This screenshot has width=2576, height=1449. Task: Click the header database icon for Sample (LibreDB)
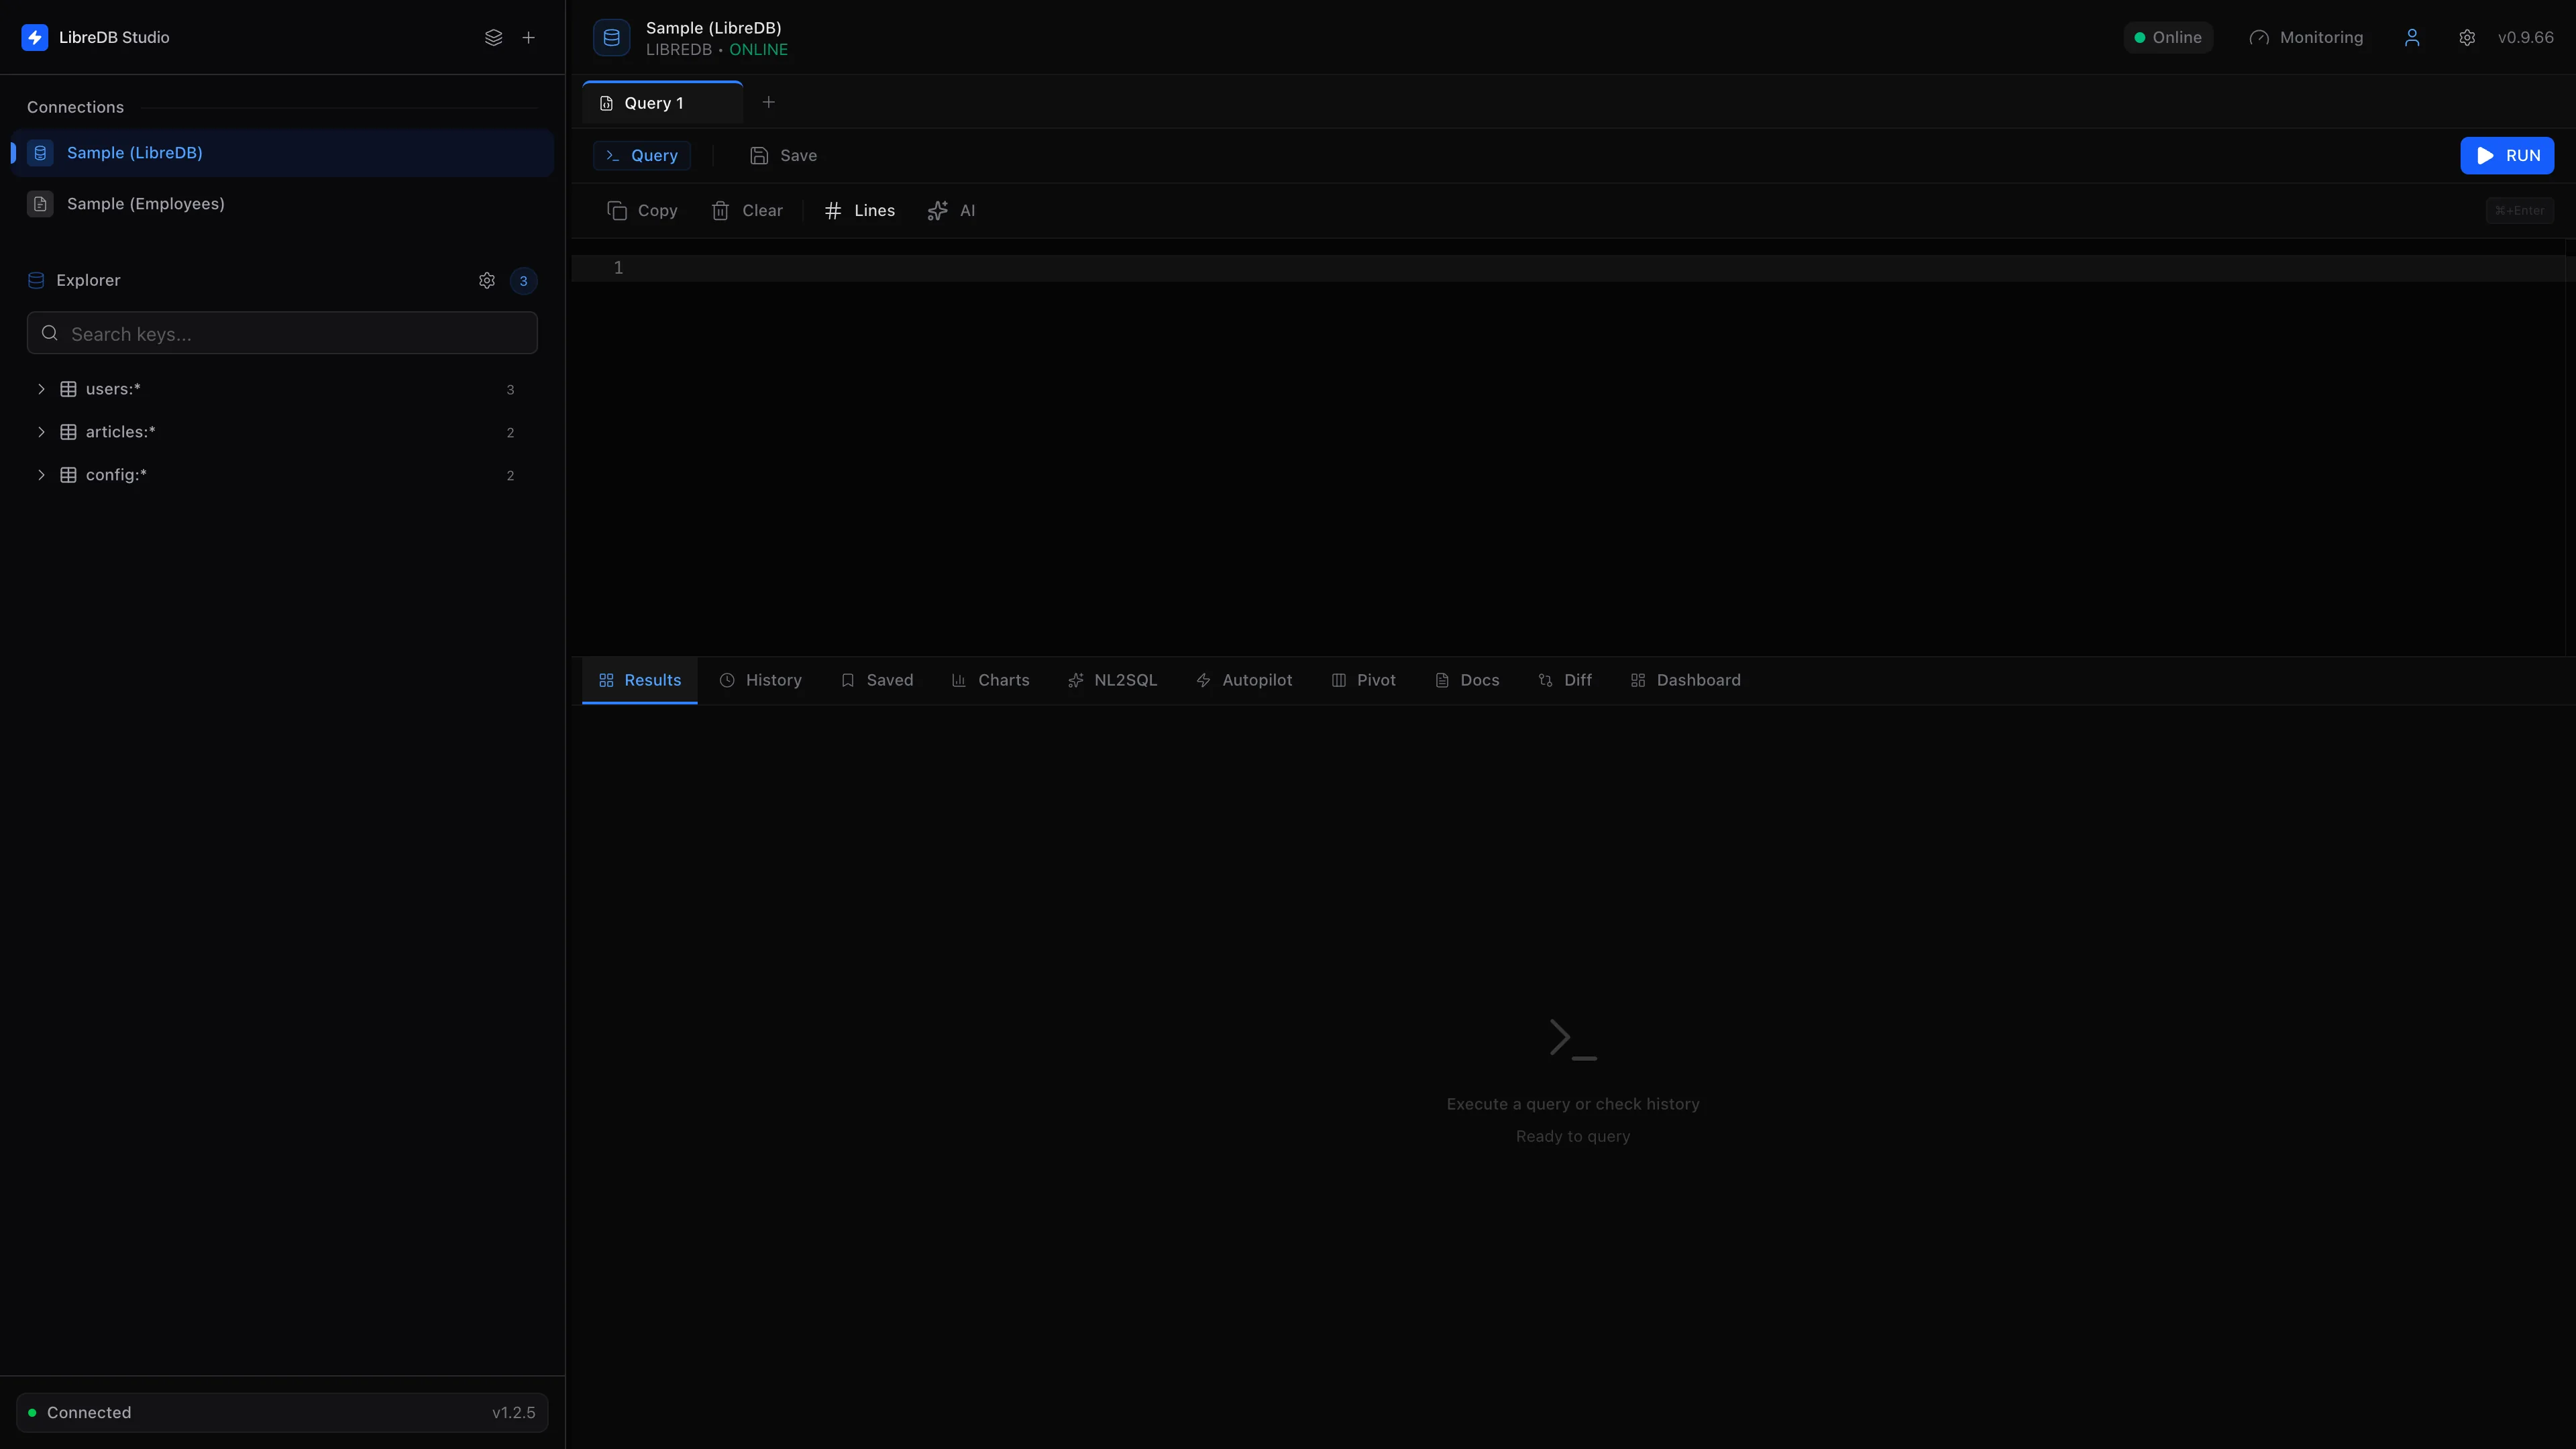612,37
